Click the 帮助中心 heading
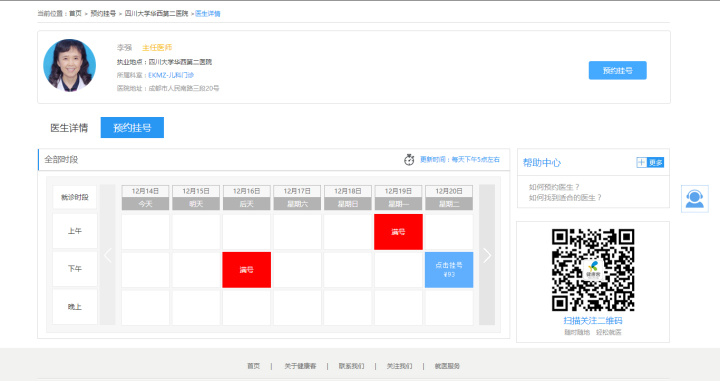Screen dimensions: 720x381 [x=542, y=162]
